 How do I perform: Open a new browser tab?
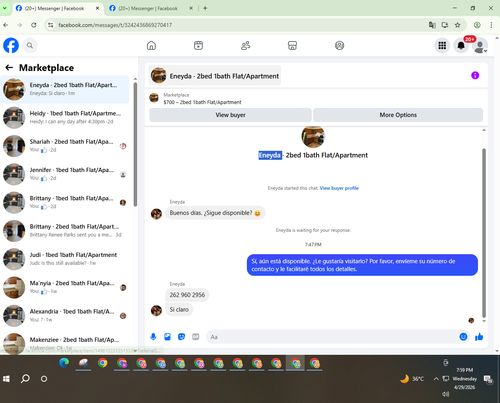pyautogui.click(x=205, y=8)
